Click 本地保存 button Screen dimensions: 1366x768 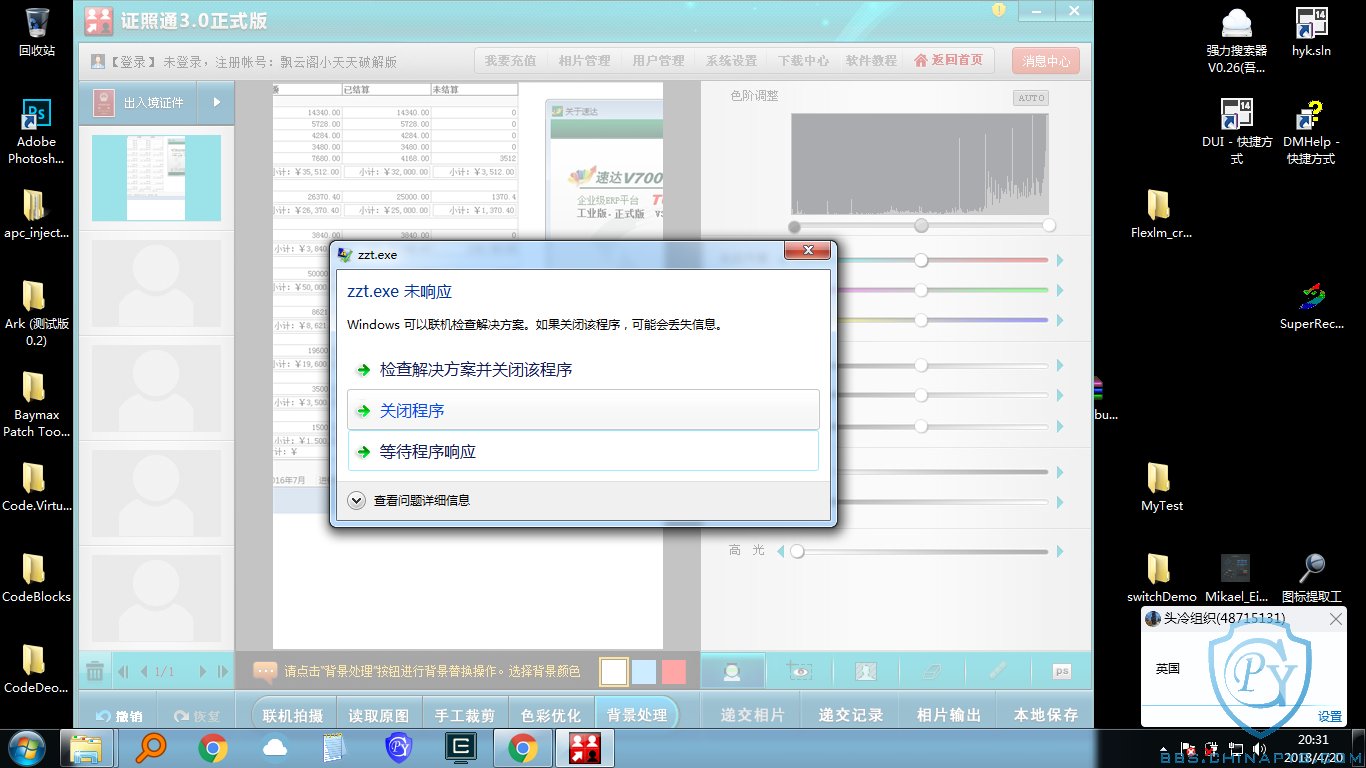click(x=1046, y=716)
